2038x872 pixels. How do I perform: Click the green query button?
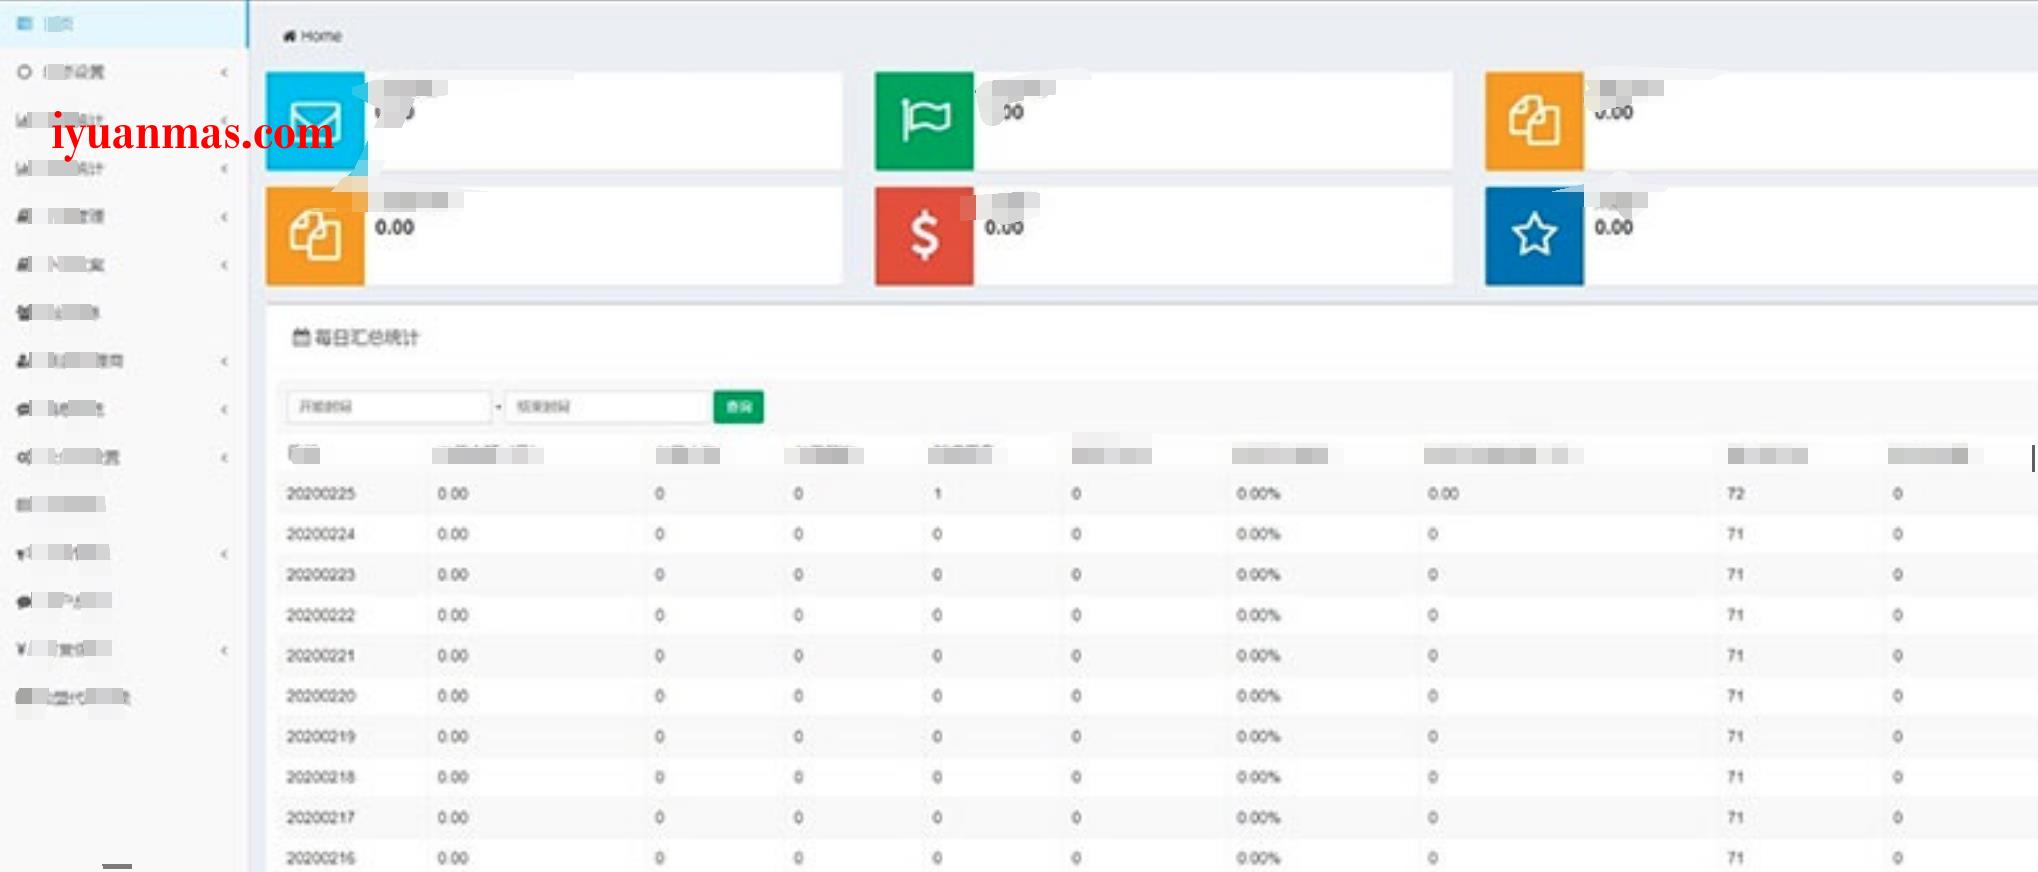[x=739, y=406]
